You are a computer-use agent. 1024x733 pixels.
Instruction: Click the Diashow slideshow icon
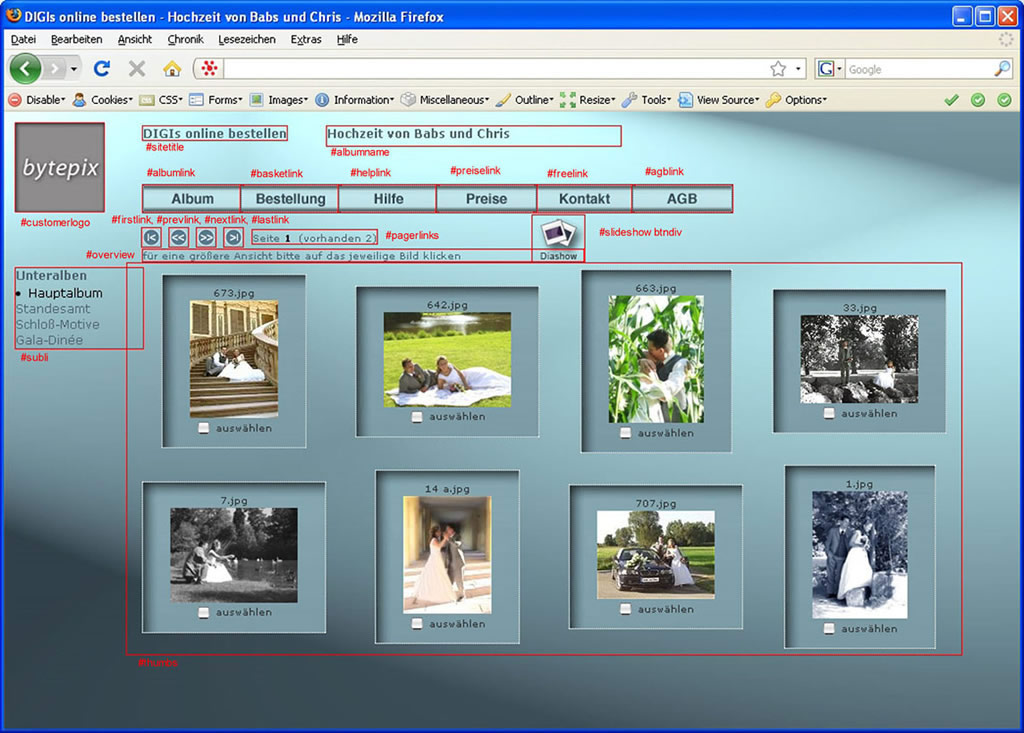(558, 233)
